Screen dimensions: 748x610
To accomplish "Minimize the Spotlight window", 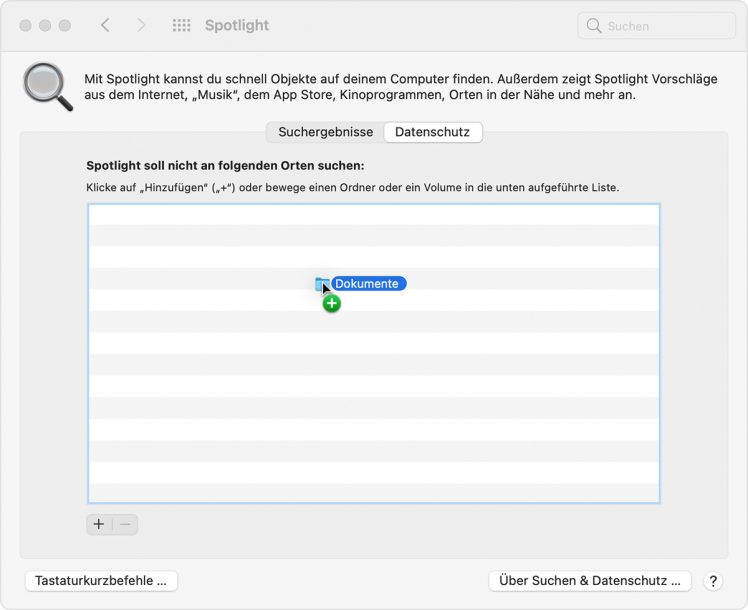I will [x=45, y=25].
